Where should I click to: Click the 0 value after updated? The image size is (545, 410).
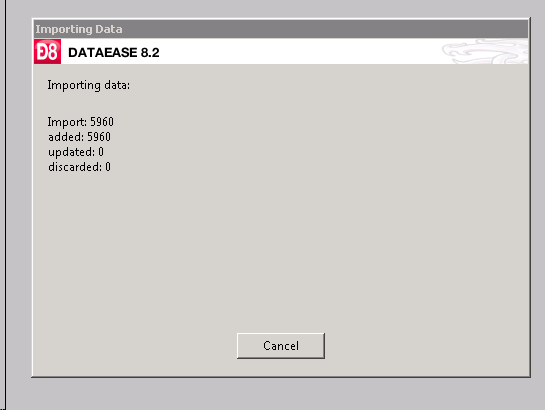(x=101, y=152)
